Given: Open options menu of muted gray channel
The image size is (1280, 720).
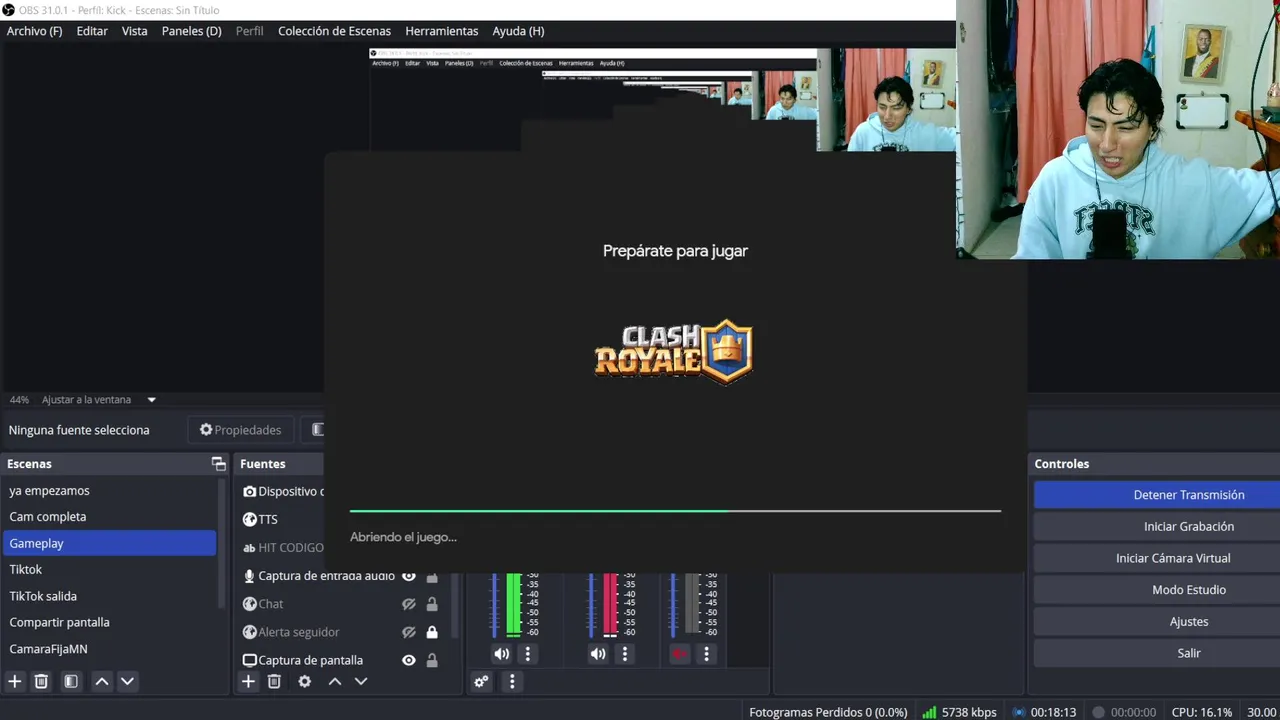Looking at the screenshot, I should [706, 654].
